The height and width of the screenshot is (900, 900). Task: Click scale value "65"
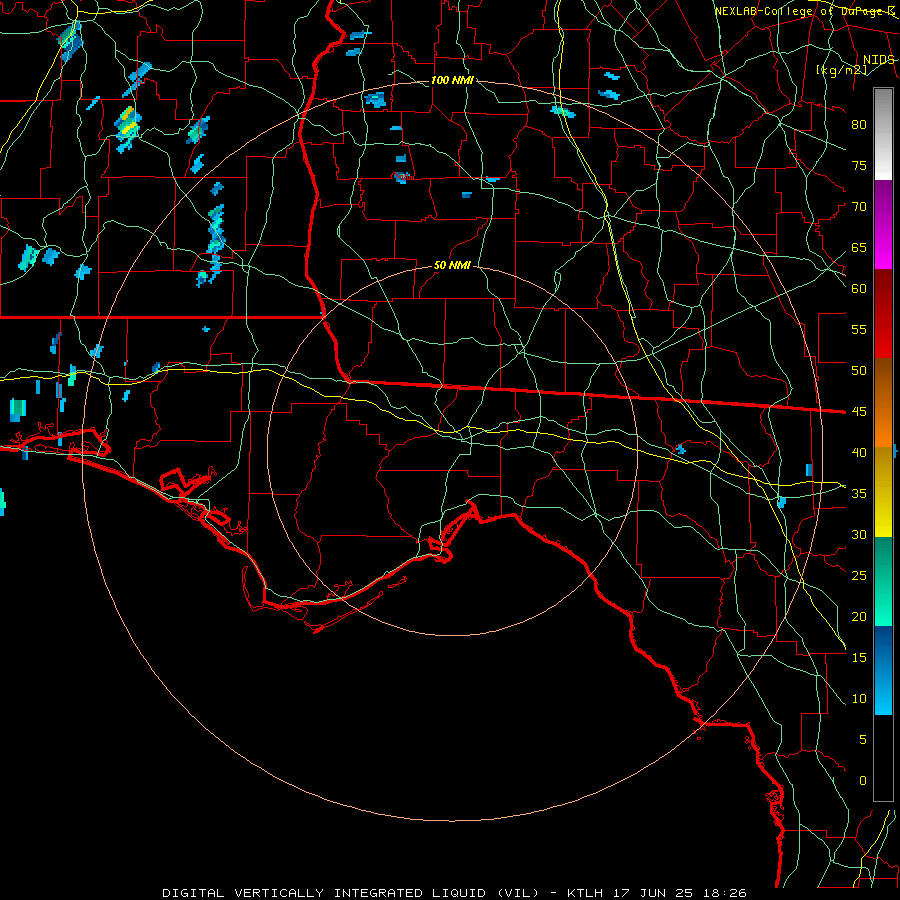pyautogui.click(x=859, y=247)
